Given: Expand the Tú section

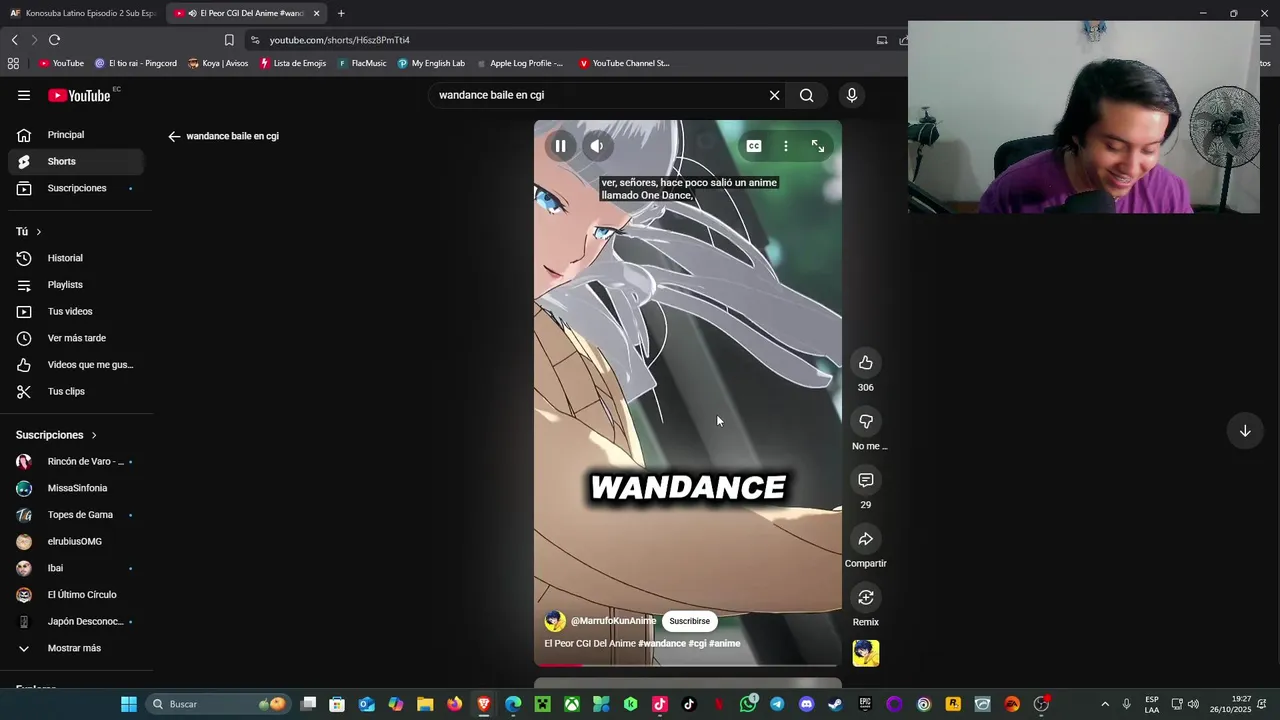Looking at the screenshot, I should point(29,231).
